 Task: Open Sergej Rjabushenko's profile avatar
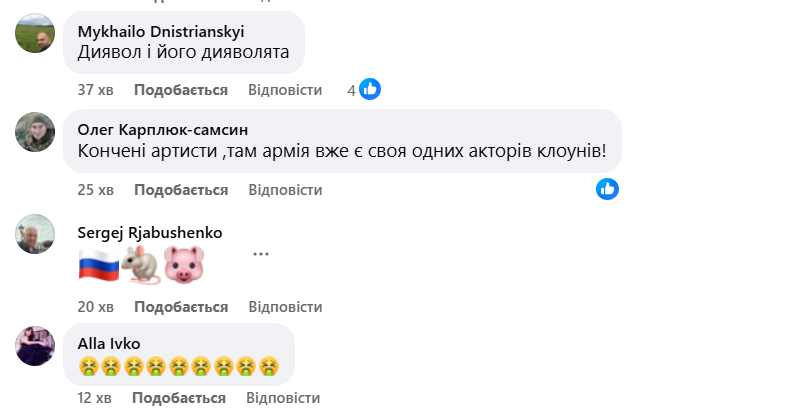coord(36,233)
